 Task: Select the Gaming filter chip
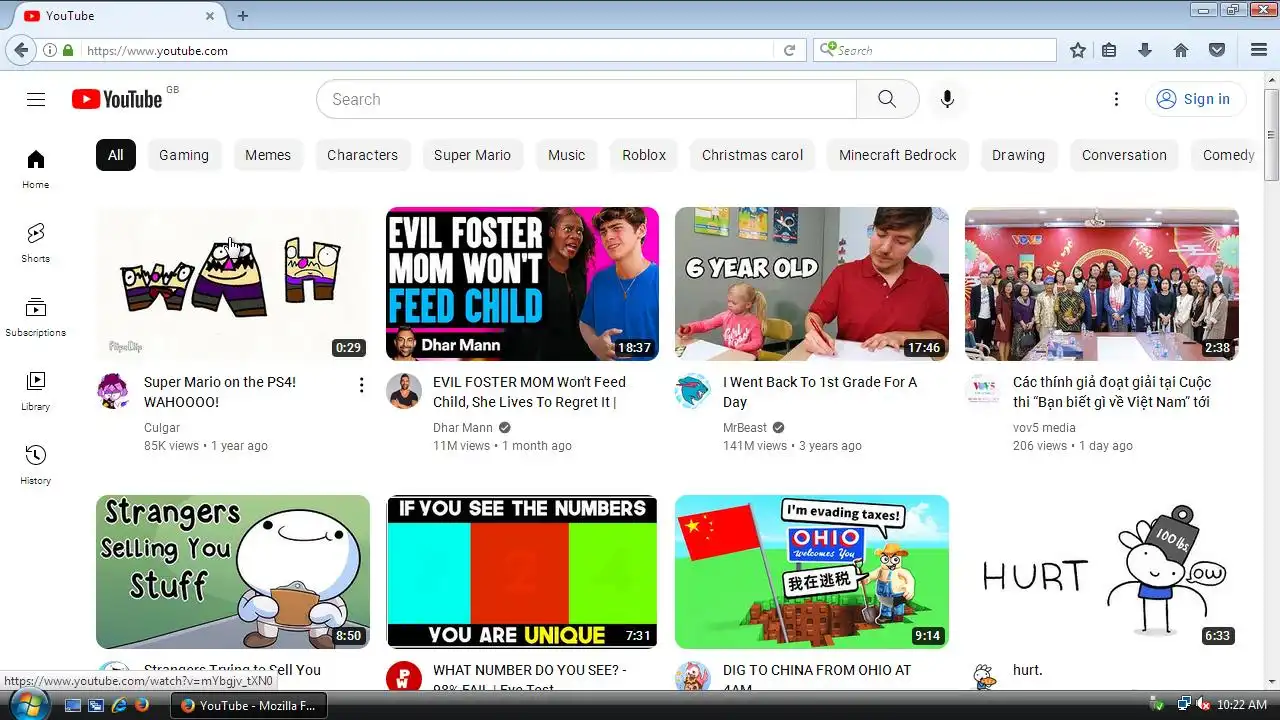184,155
